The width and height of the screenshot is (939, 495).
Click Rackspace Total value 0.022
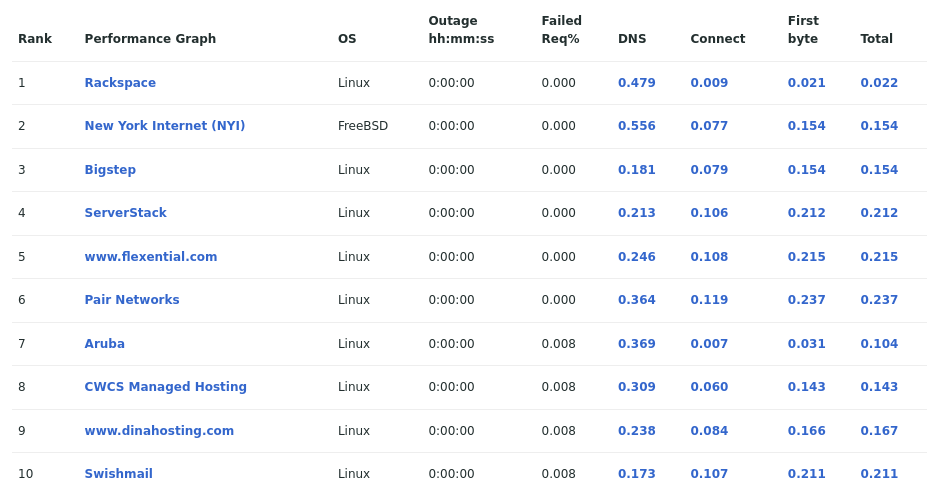879,83
